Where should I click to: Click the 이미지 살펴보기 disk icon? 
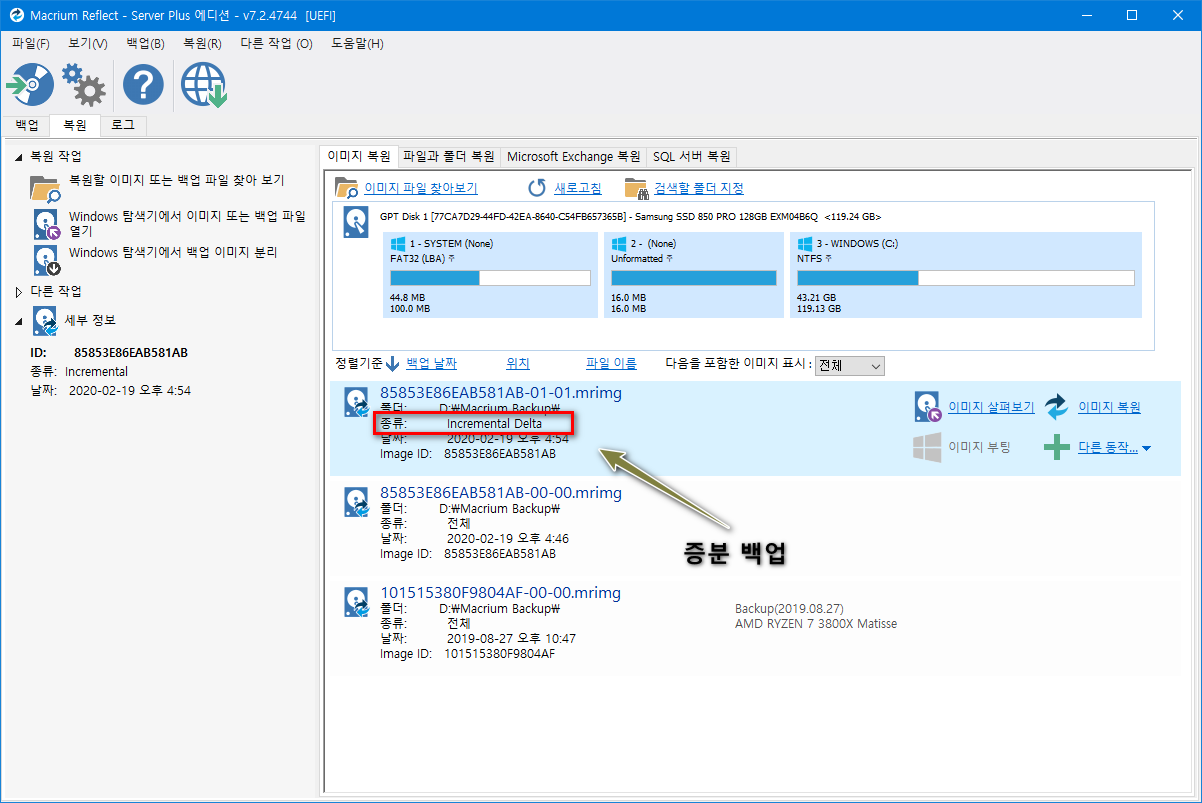pyautogui.click(x=928, y=407)
